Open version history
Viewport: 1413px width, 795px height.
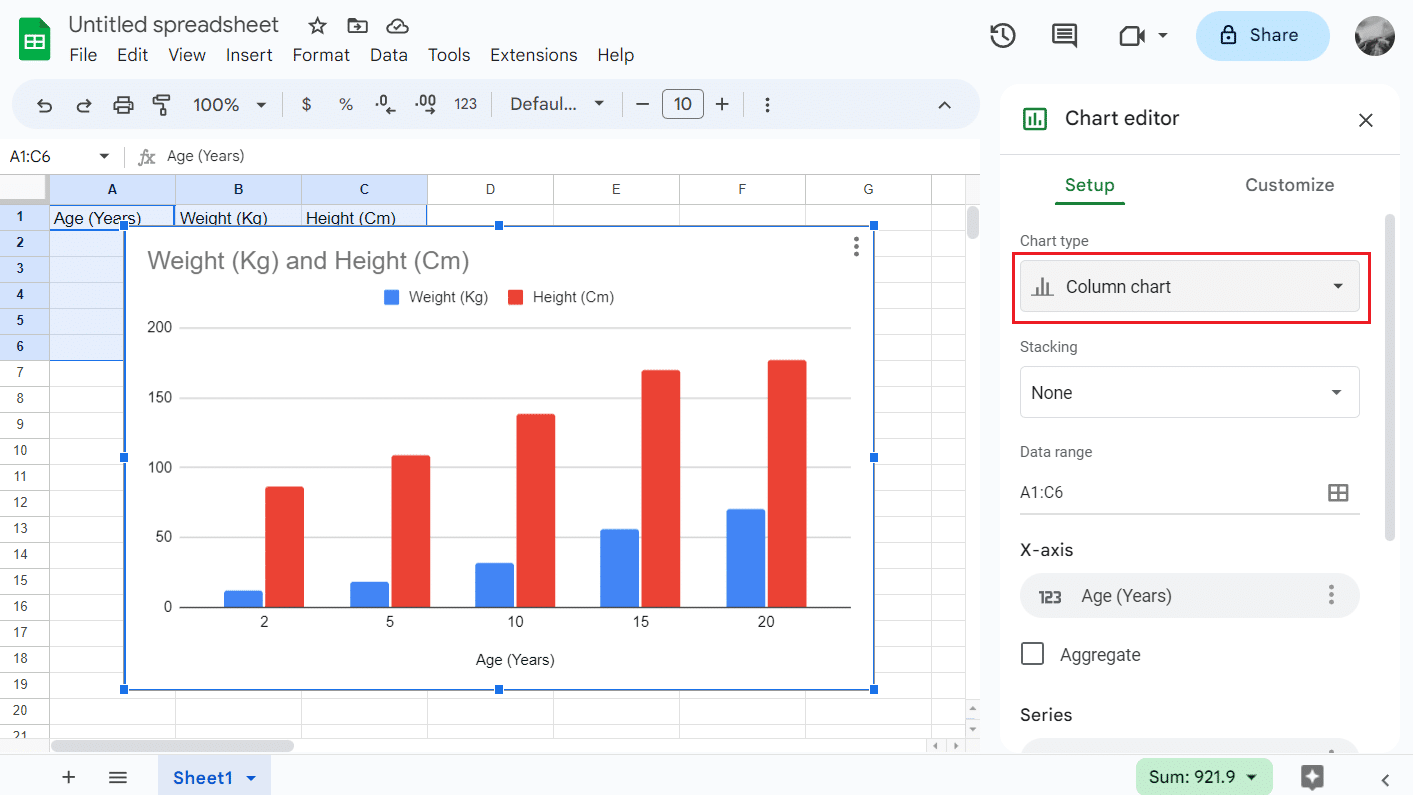(1002, 35)
